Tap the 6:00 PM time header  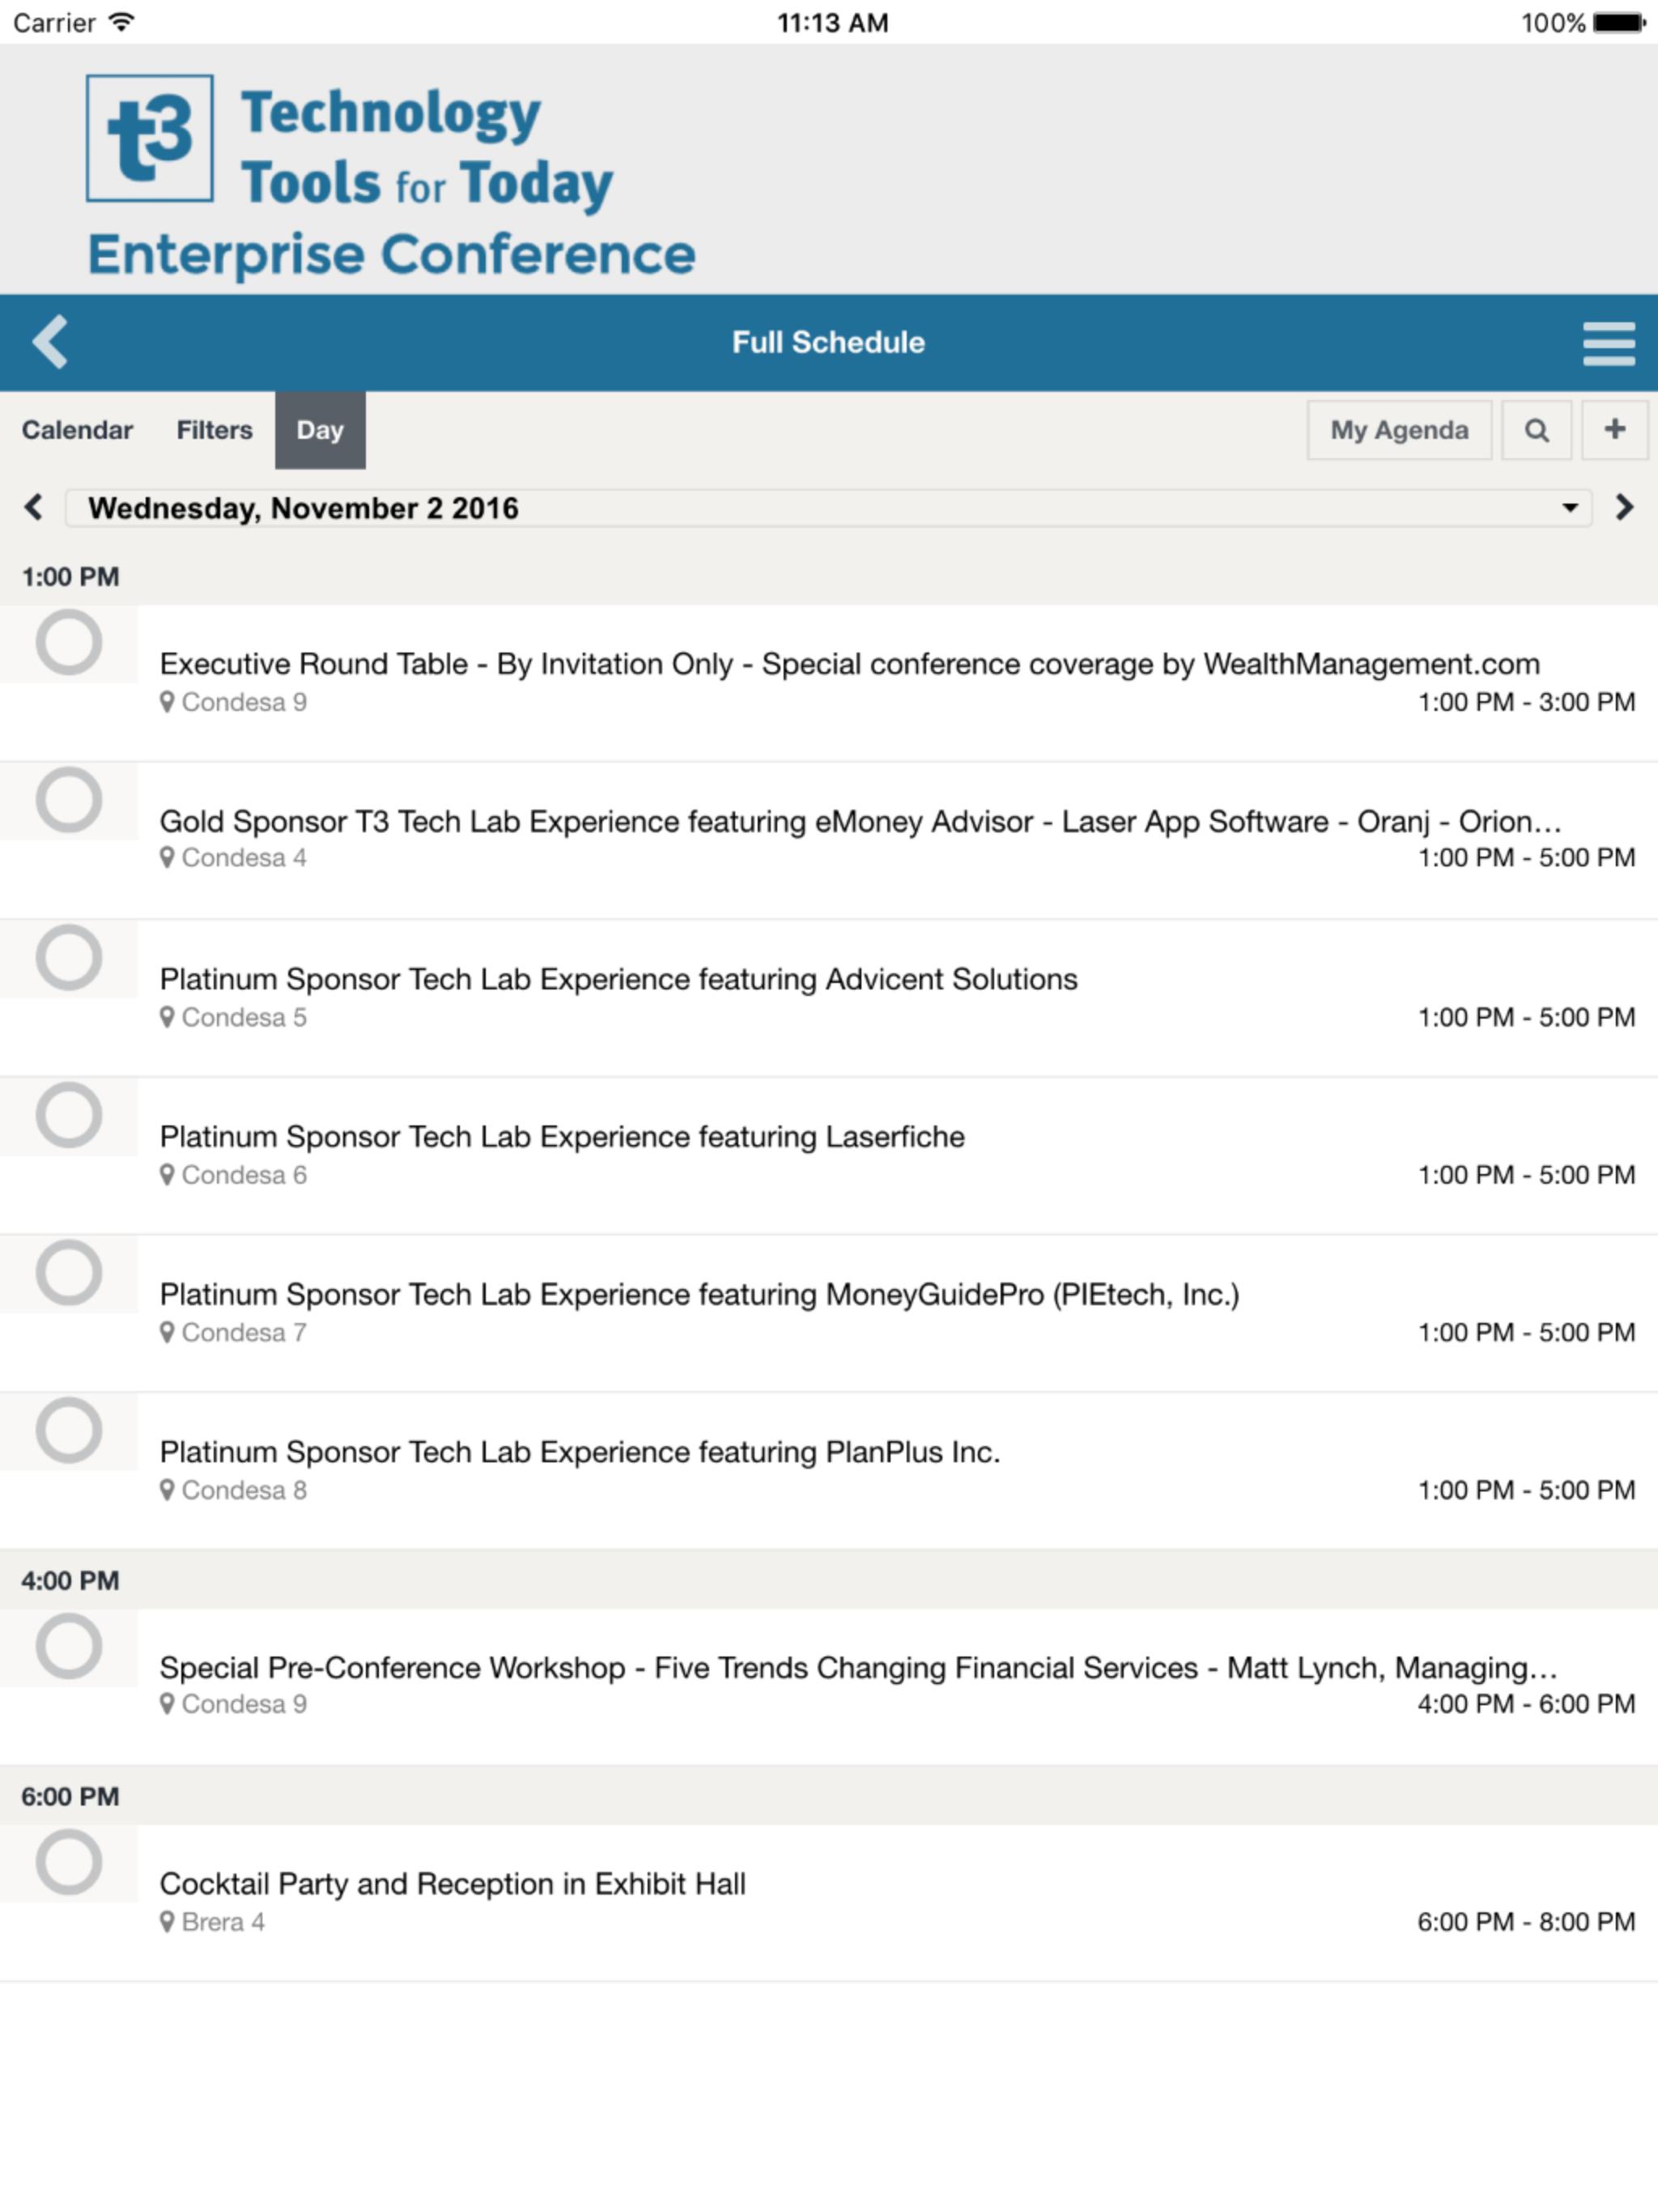point(70,1797)
